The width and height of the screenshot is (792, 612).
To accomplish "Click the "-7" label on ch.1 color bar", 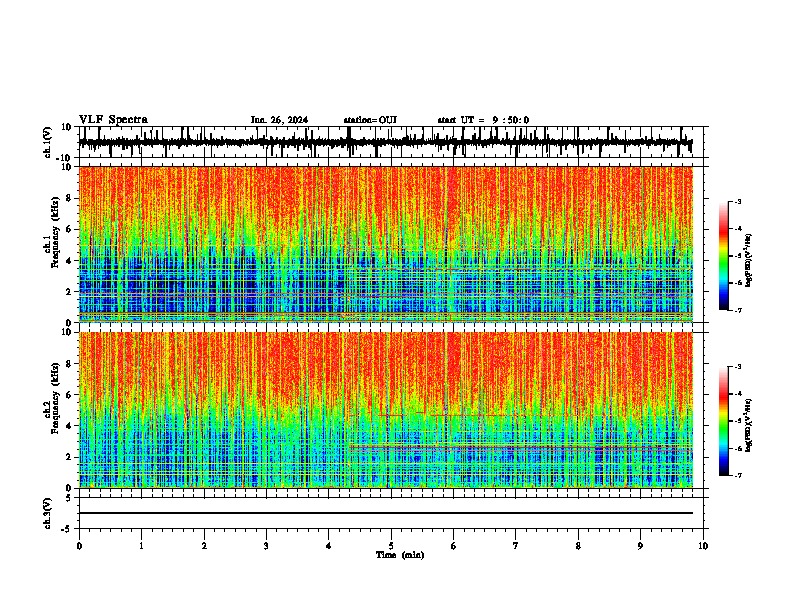I will point(737,310).
